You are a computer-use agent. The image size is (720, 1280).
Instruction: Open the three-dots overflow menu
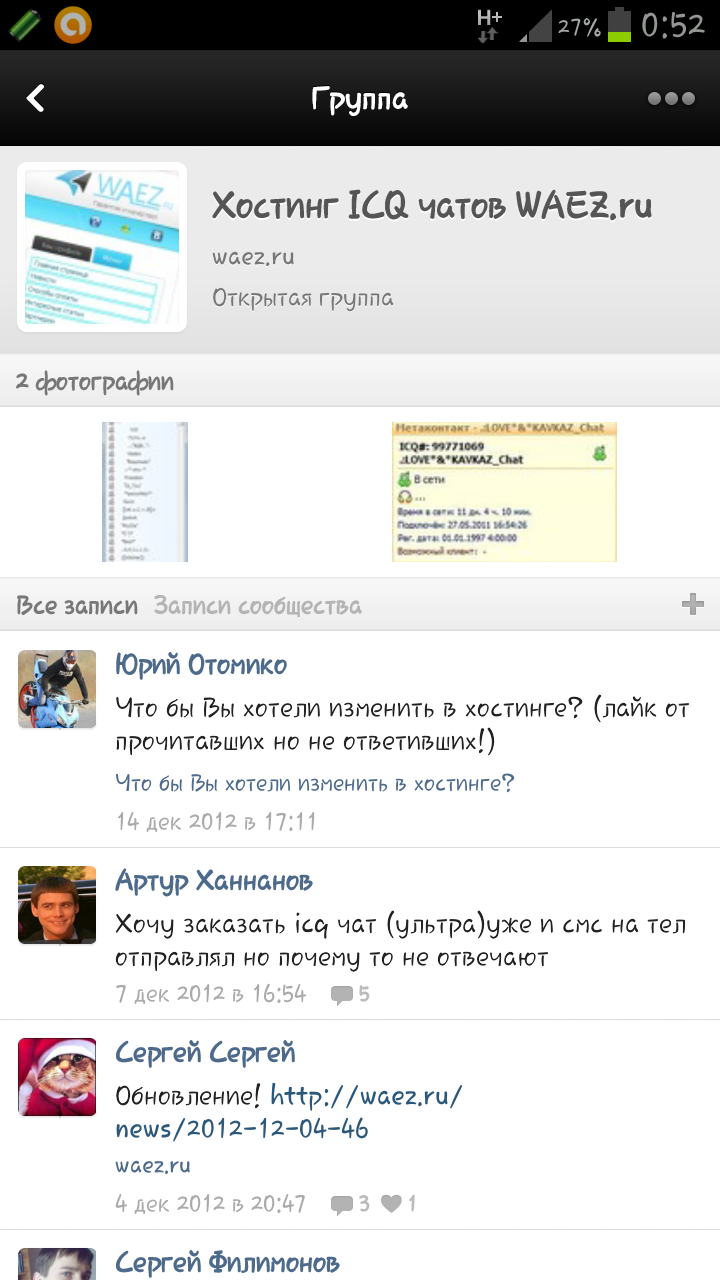click(x=671, y=98)
